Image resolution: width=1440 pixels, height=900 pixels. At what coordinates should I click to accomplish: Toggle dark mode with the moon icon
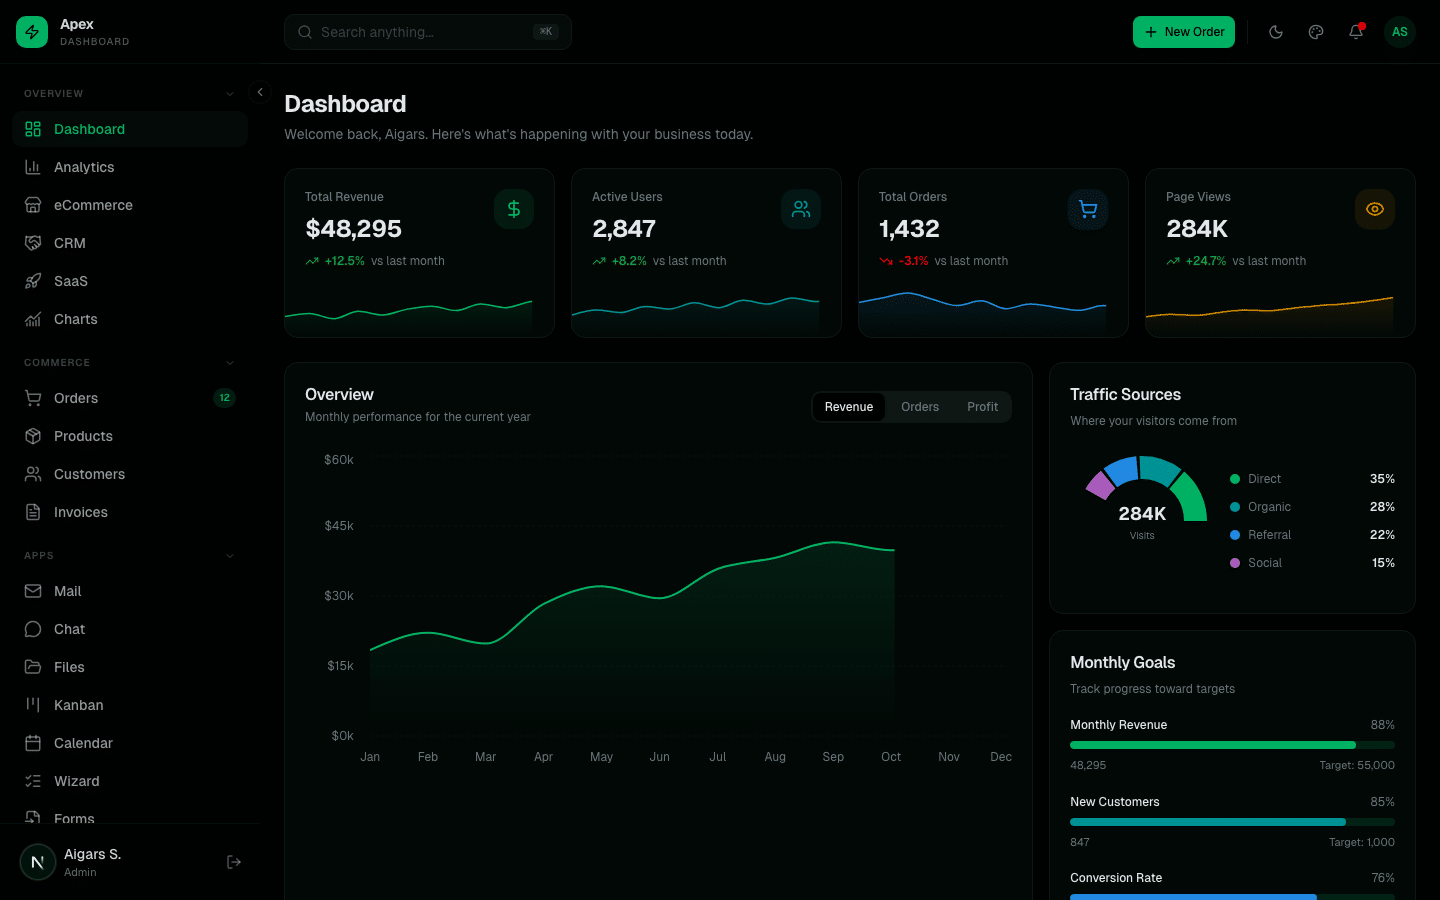[x=1276, y=31]
